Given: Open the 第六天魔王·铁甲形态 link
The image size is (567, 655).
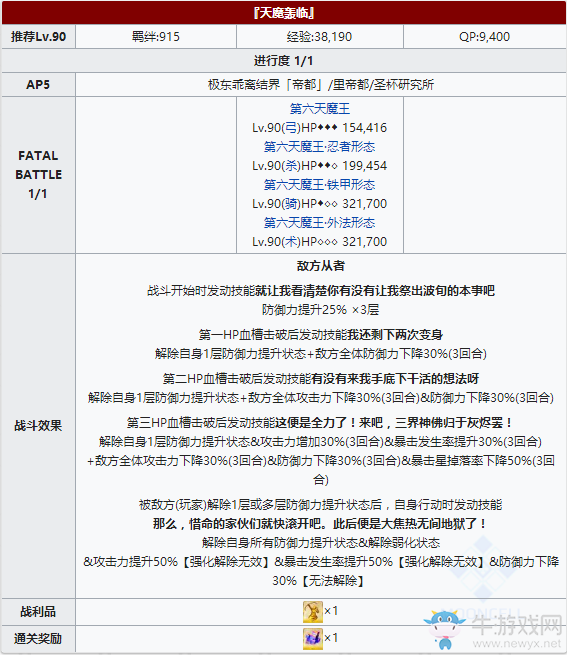Looking at the screenshot, I should click(x=320, y=185).
